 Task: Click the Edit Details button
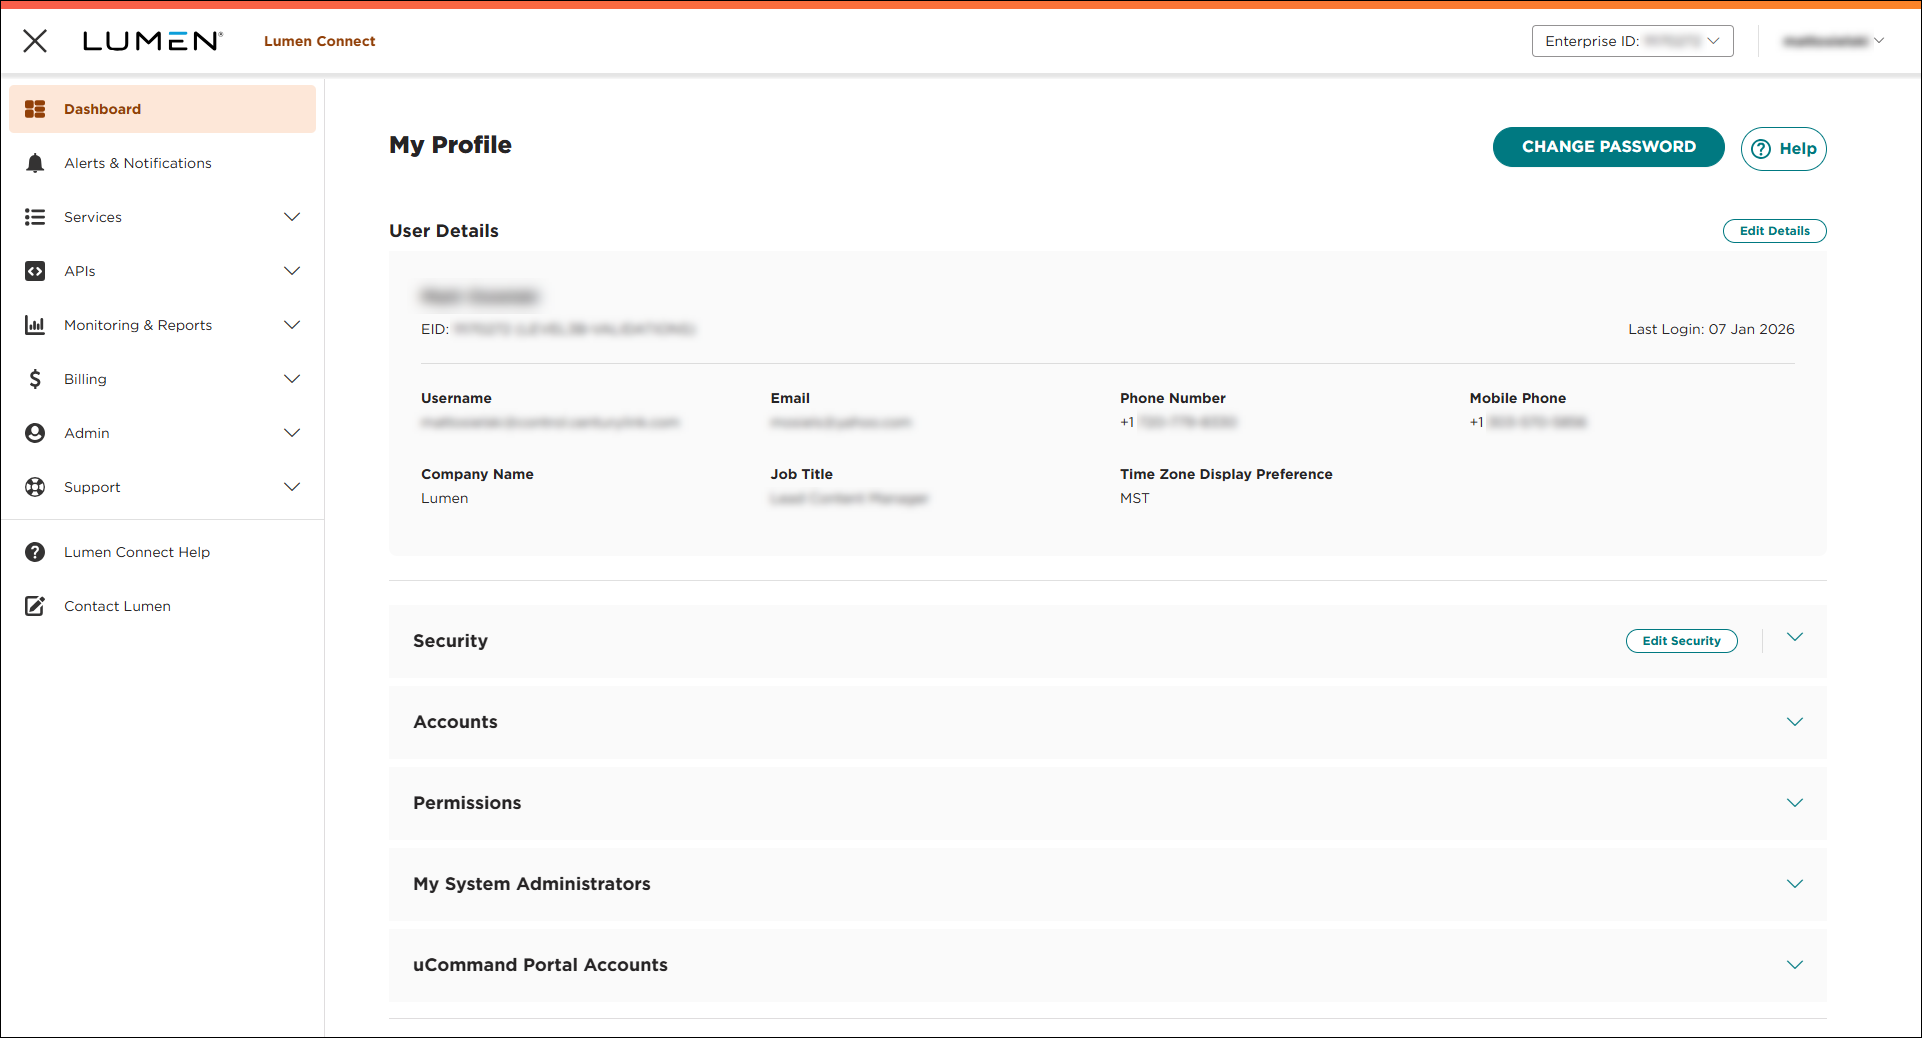[1774, 231]
